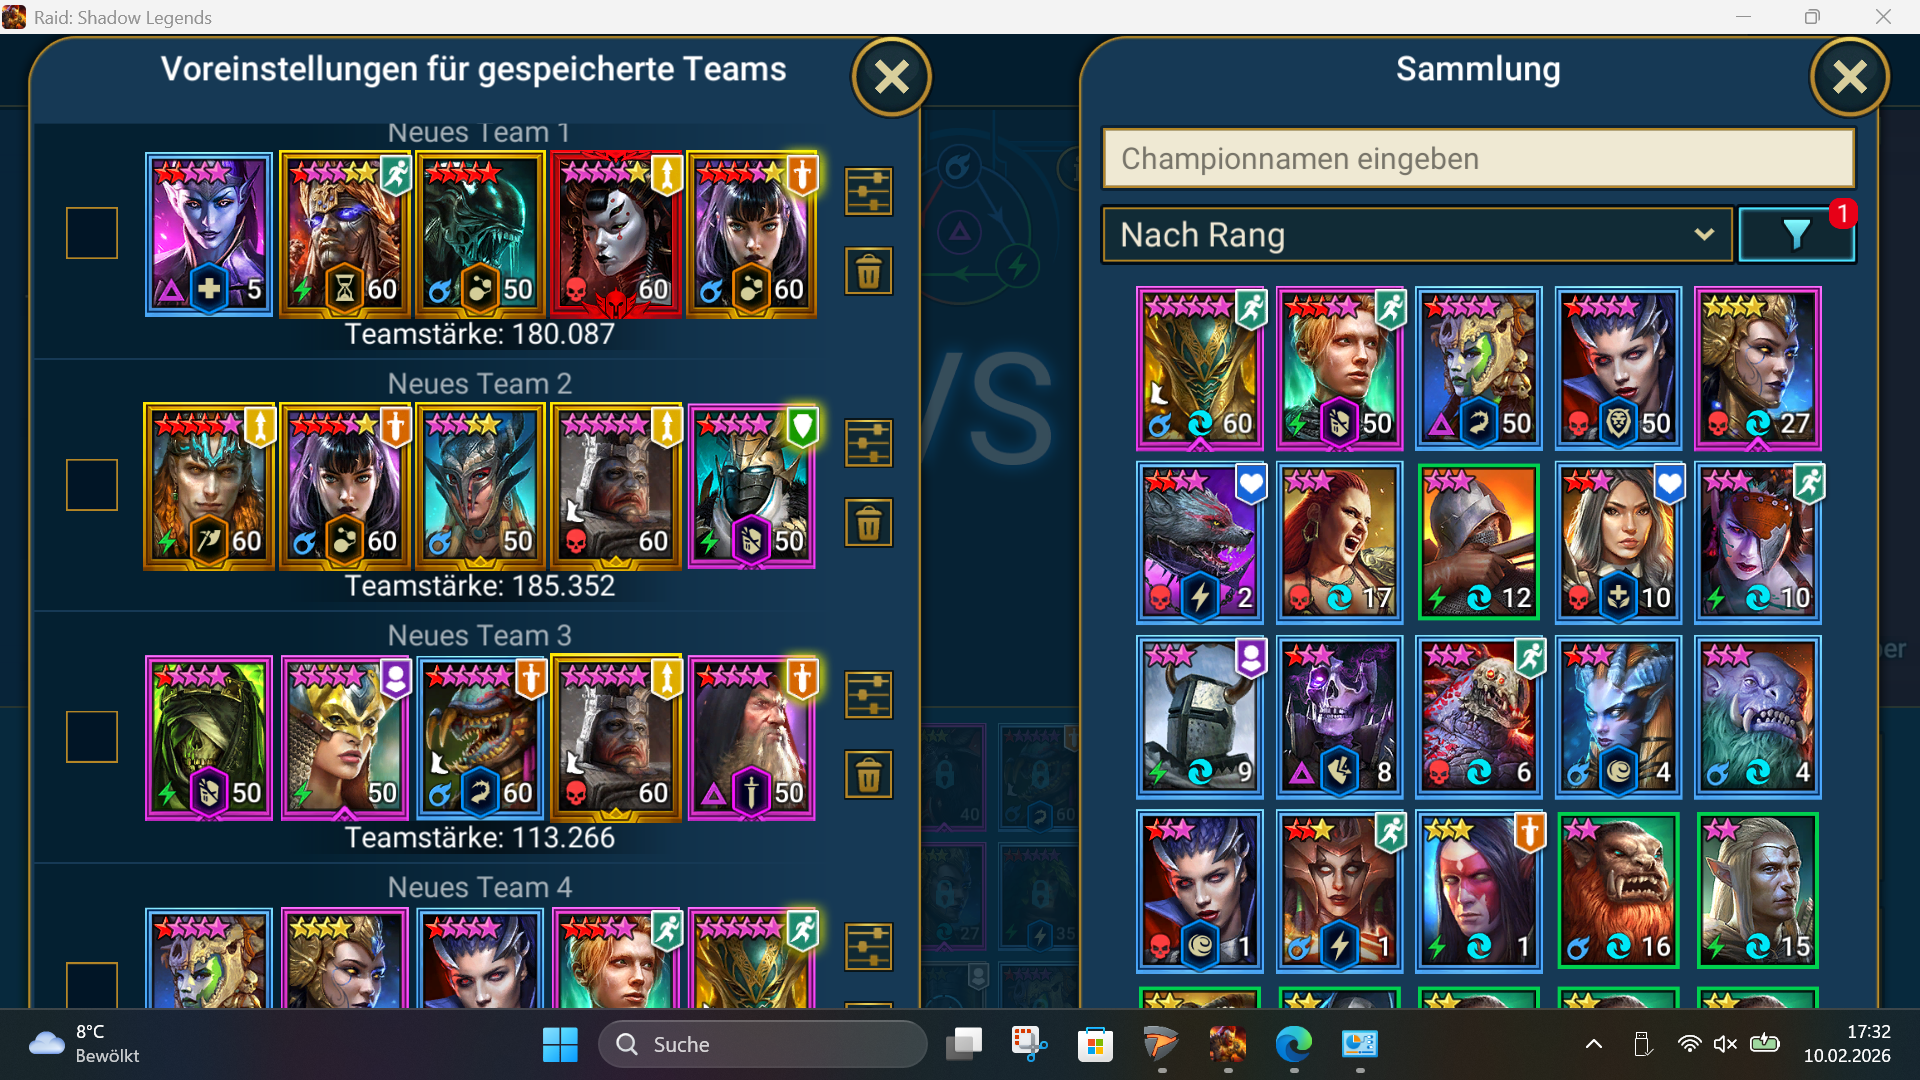Screen dimensions: 1920x1080
Task: Select the orange beast champion level 16
Action: point(1618,890)
